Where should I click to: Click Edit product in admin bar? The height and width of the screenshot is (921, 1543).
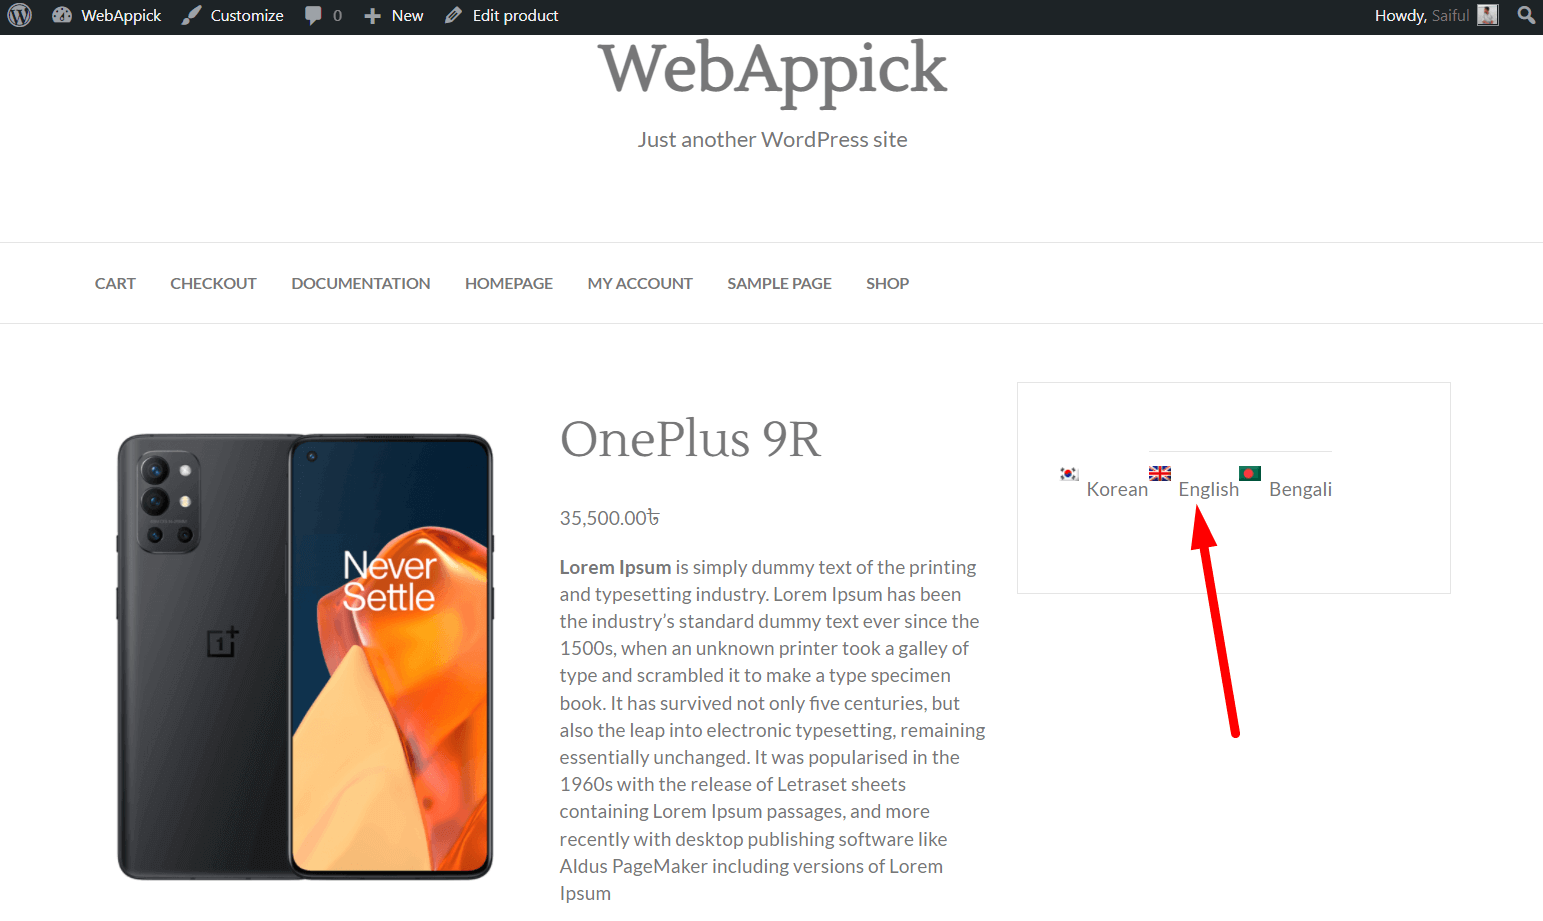tap(502, 15)
